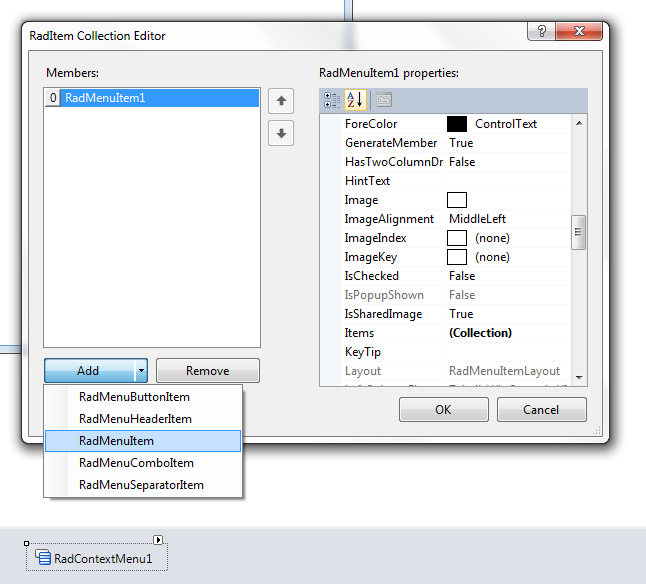Choose RadMenuButtonItem from the Add list

pyautogui.click(x=143, y=397)
